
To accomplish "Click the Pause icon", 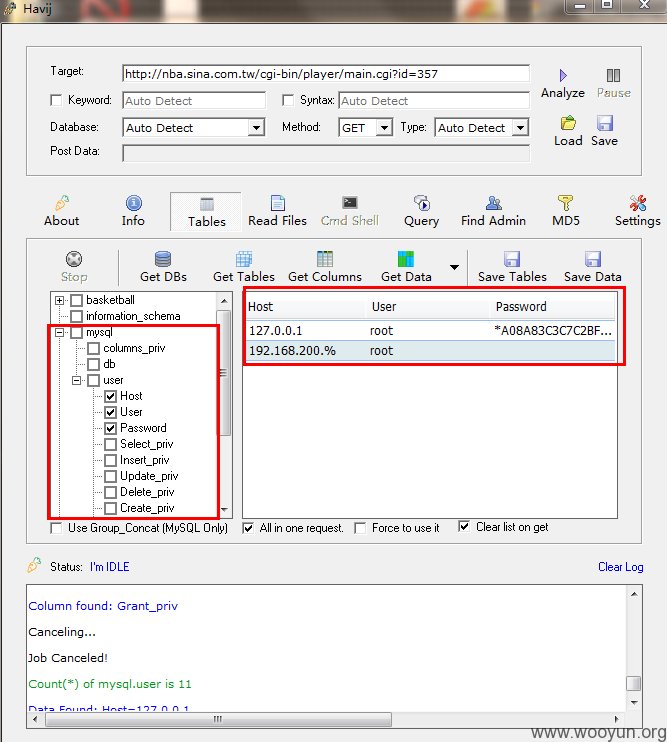I will [613, 76].
